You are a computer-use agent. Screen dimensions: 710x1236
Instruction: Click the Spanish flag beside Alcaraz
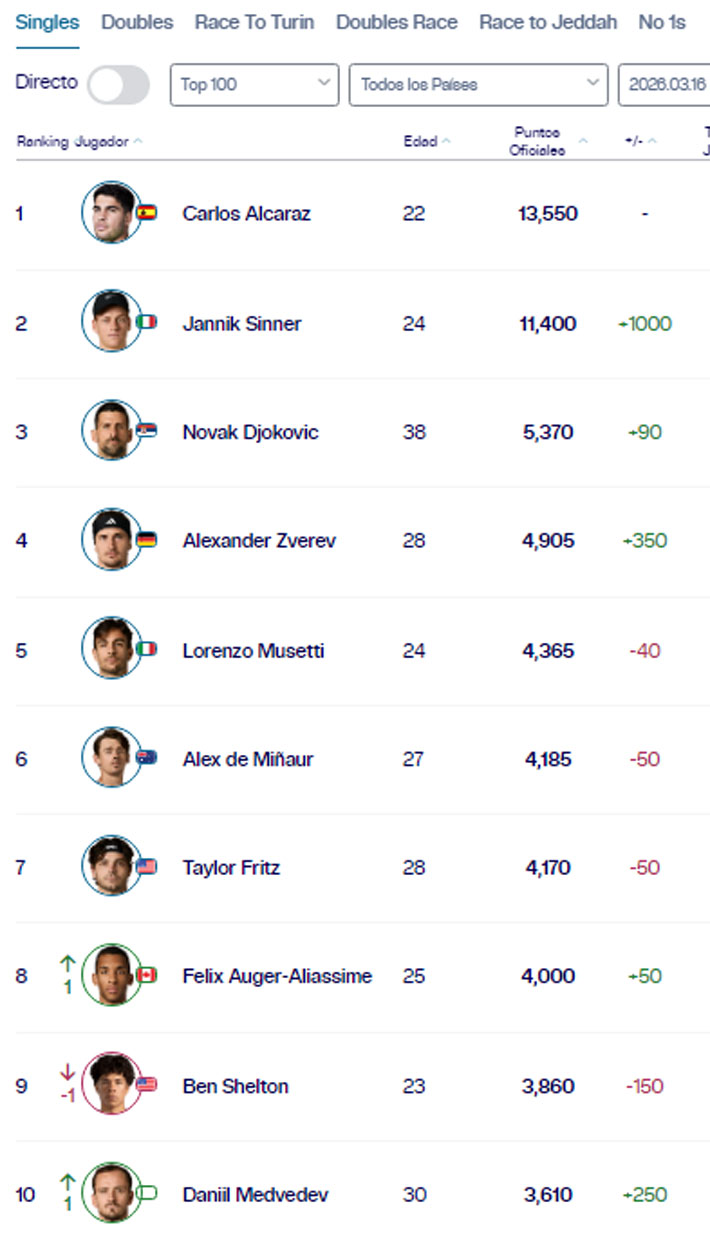147,212
